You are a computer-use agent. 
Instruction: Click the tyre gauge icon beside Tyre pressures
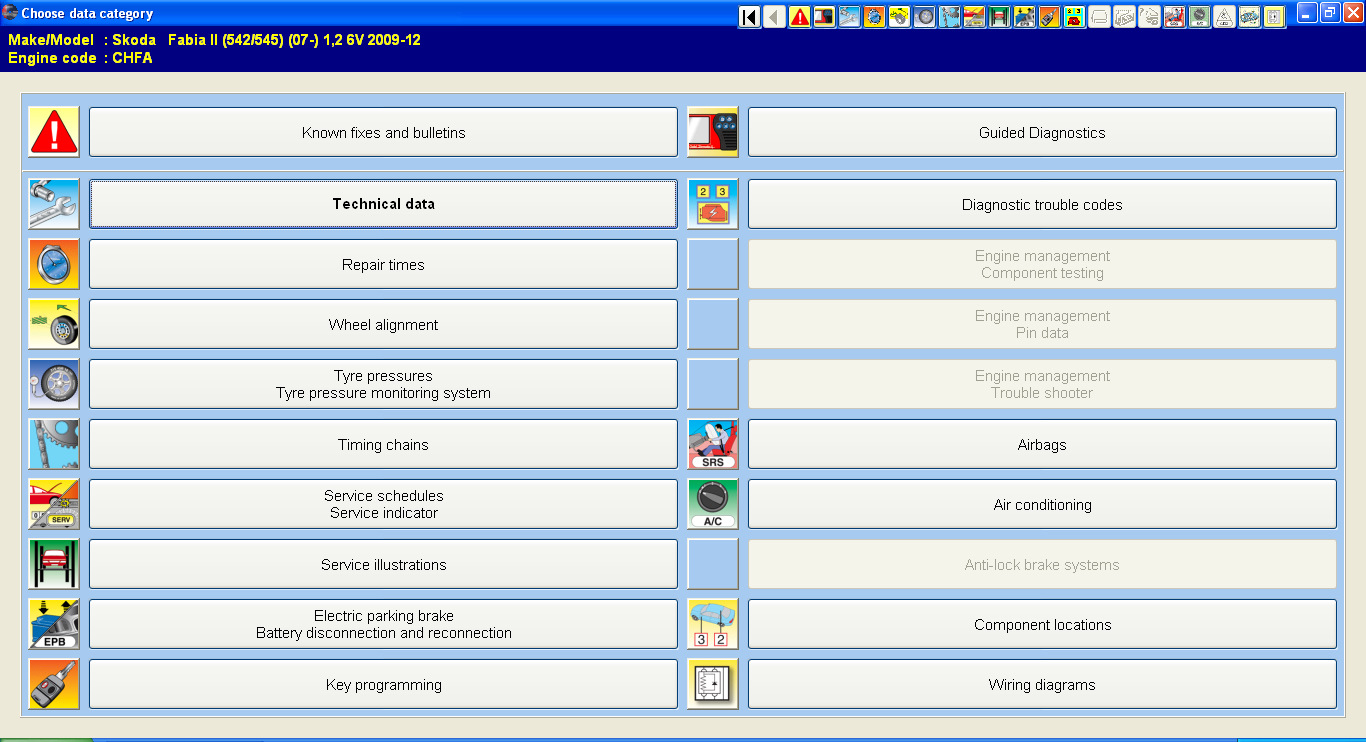pos(54,384)
